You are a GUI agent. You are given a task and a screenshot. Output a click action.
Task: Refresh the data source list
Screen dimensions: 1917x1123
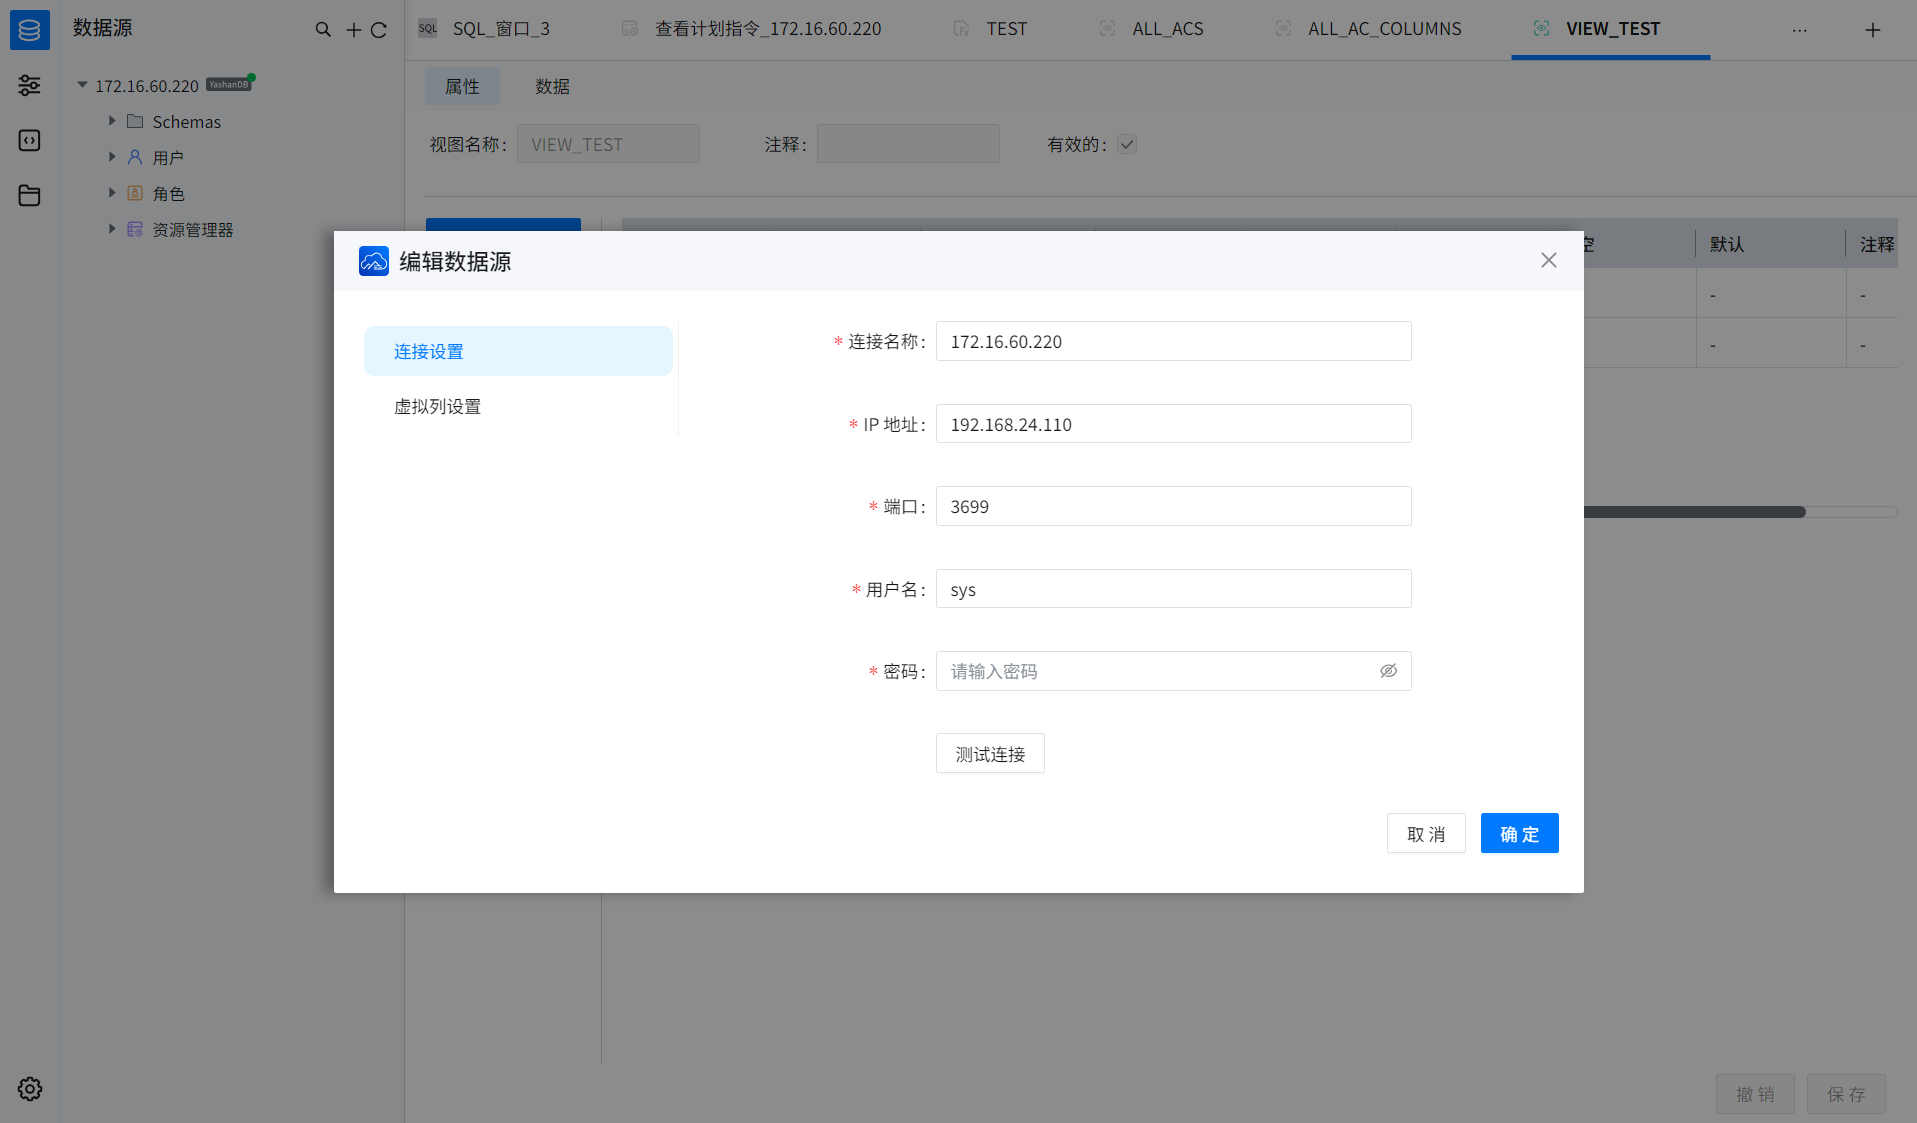point(379,30)
